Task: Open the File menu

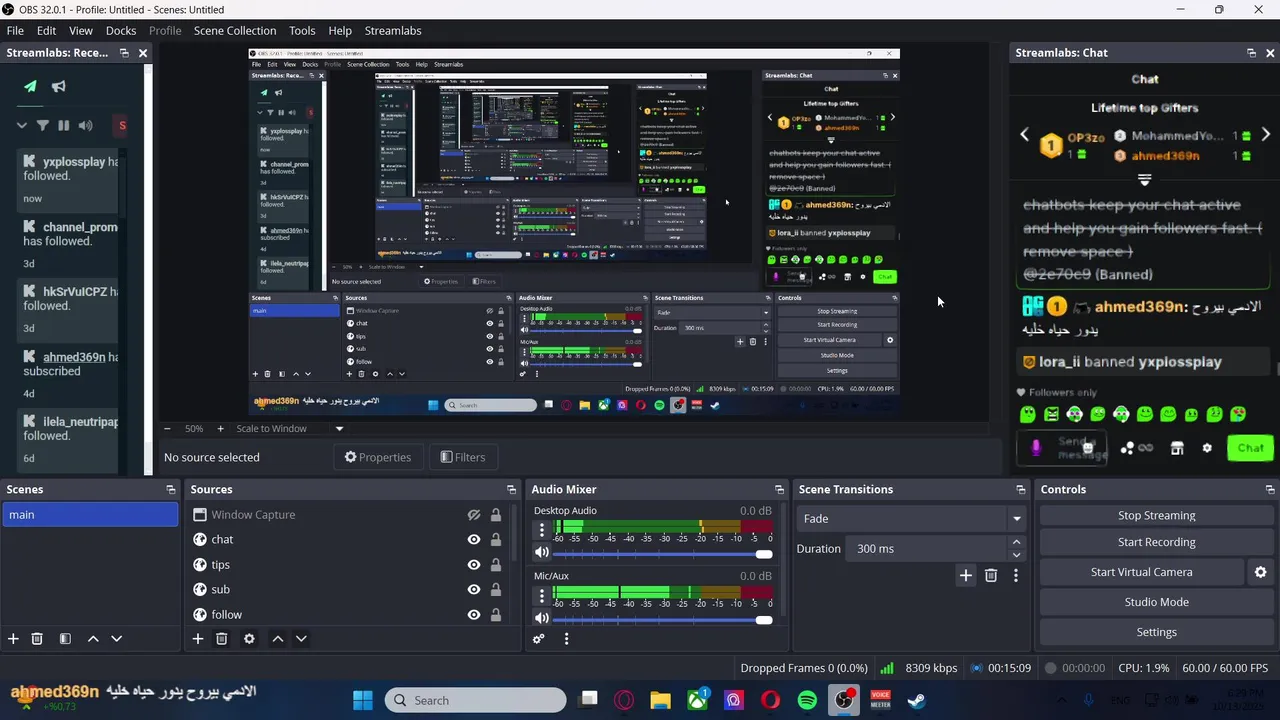Action: point(15,30)
